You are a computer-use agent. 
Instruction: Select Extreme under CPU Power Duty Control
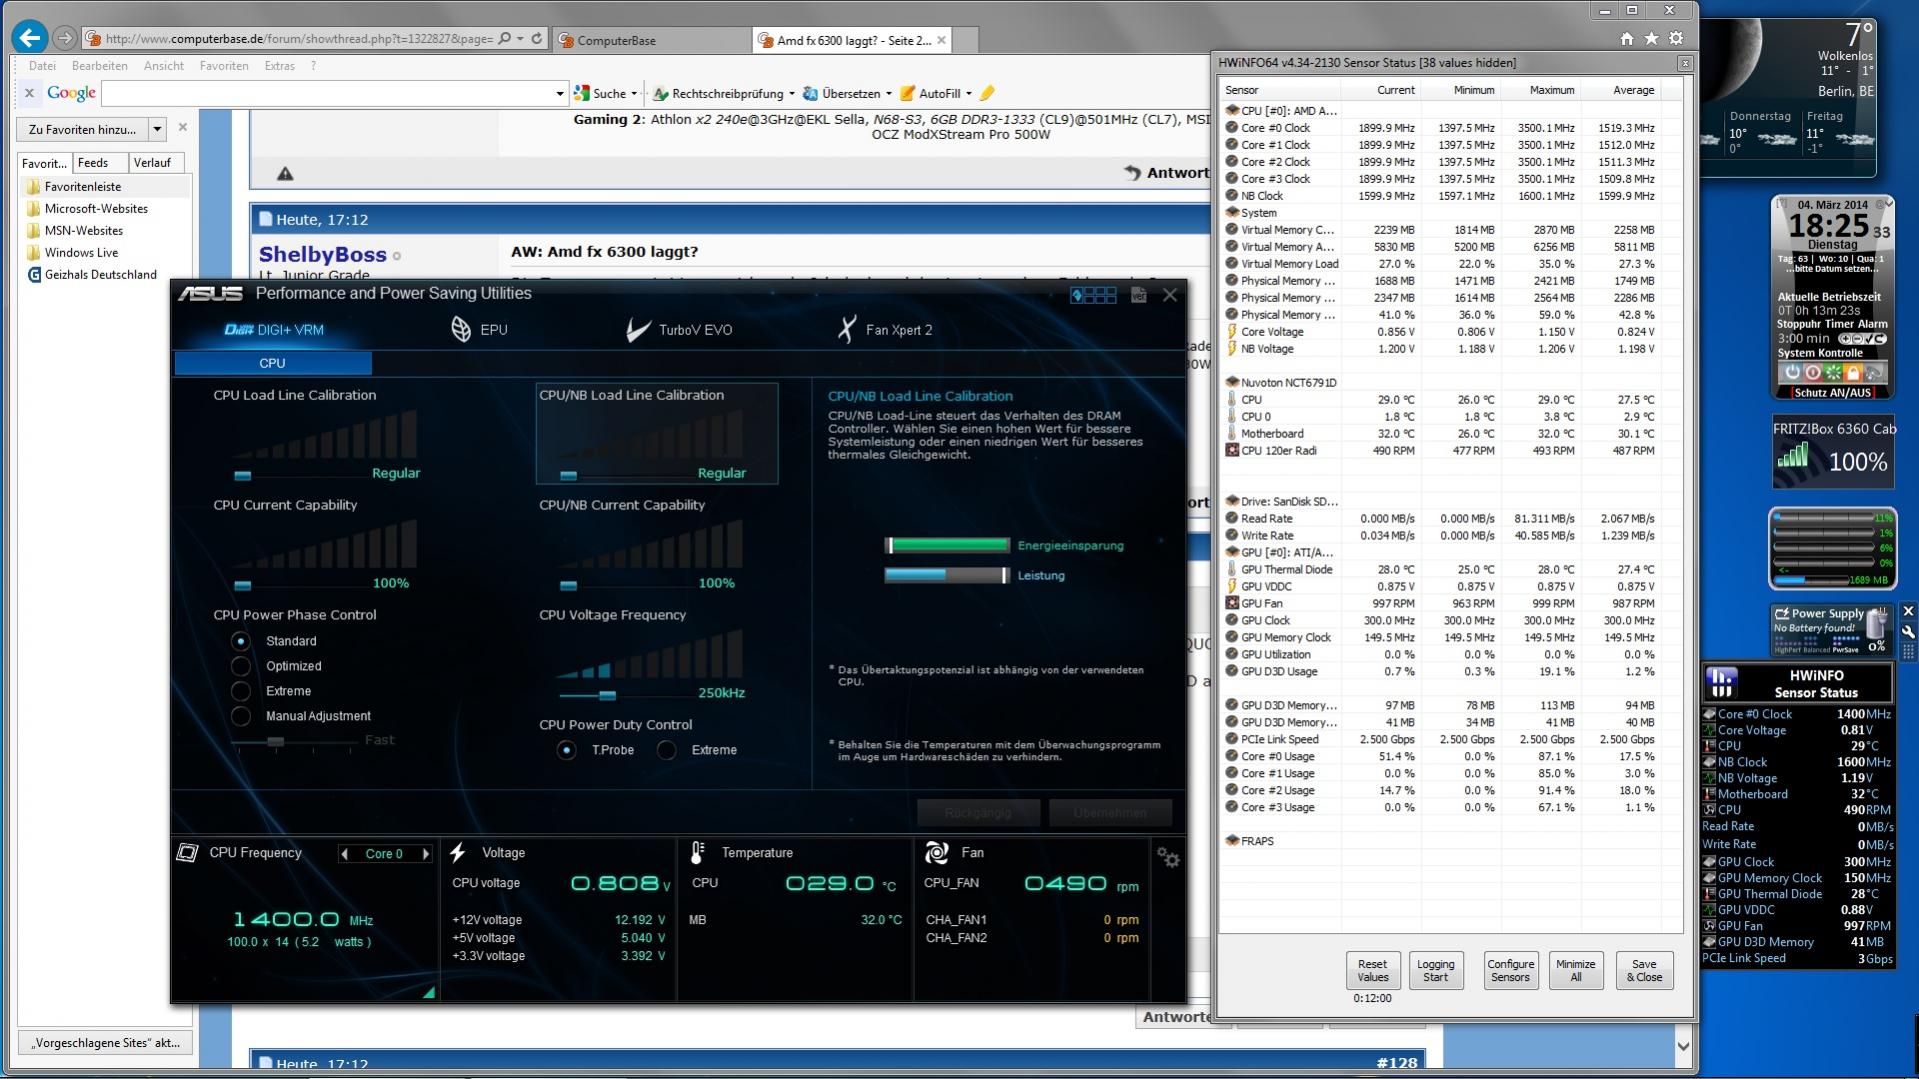point(666,750)
